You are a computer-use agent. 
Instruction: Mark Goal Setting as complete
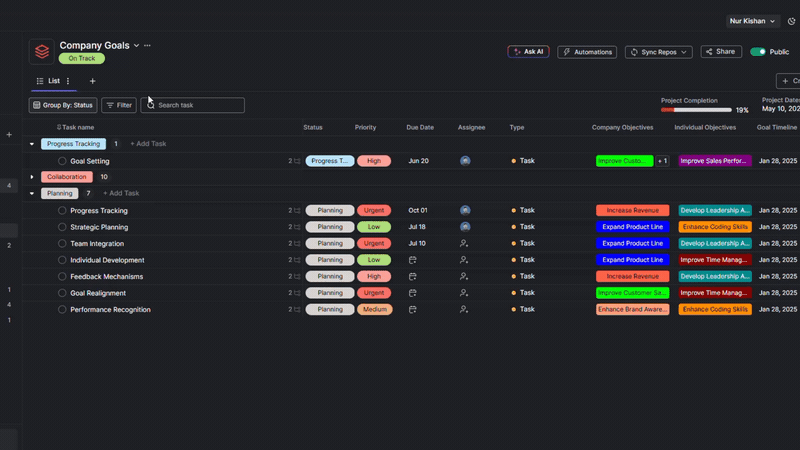tap(62, 161)
